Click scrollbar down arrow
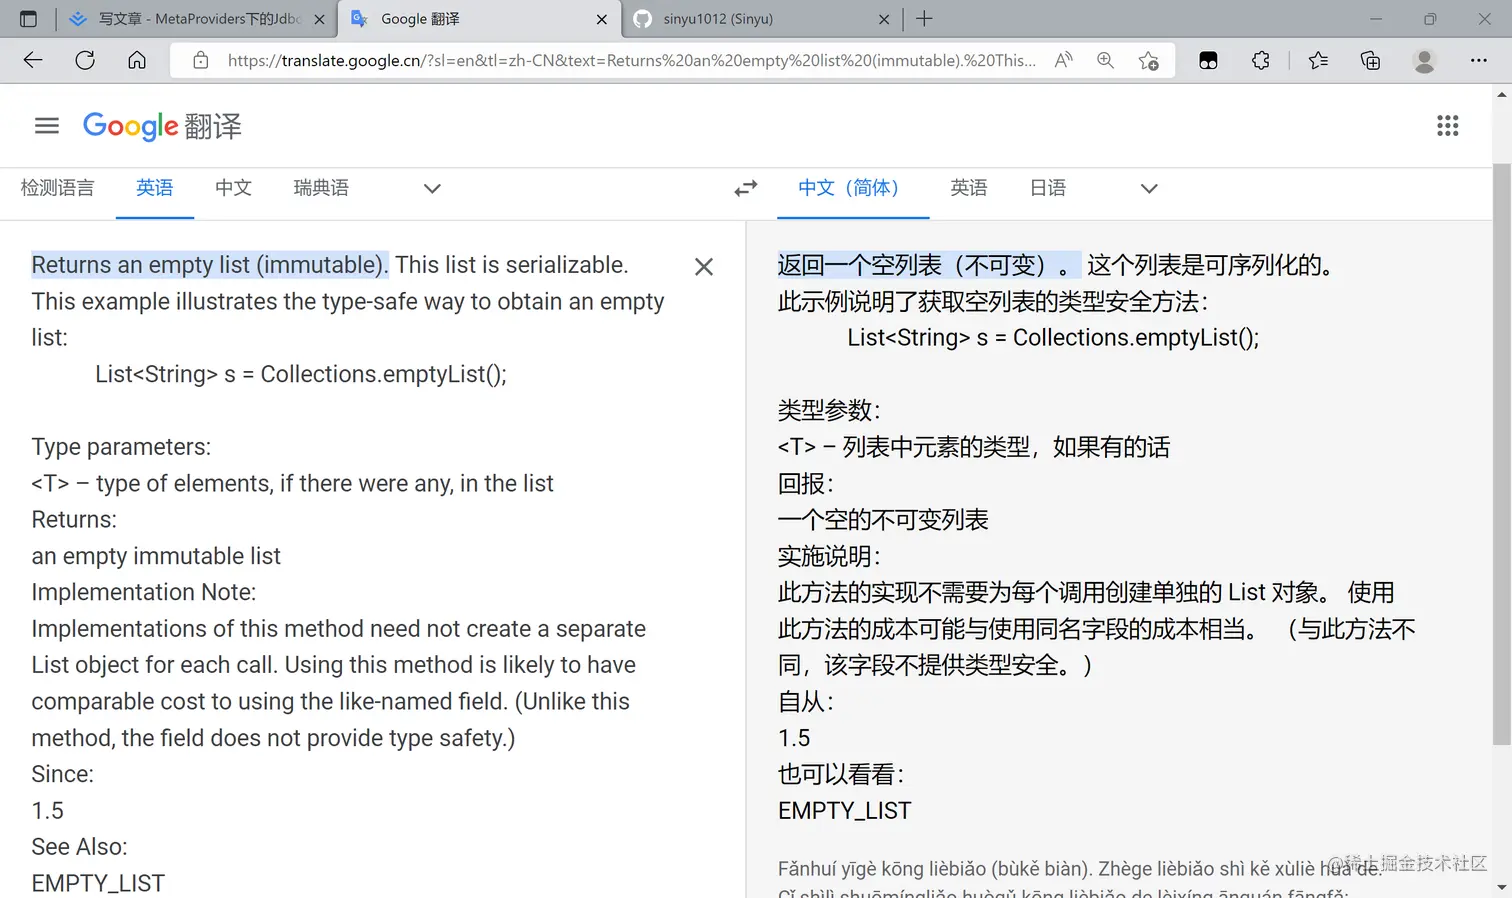Viewport: 1512px width, 898px height. click(1501, 888)
